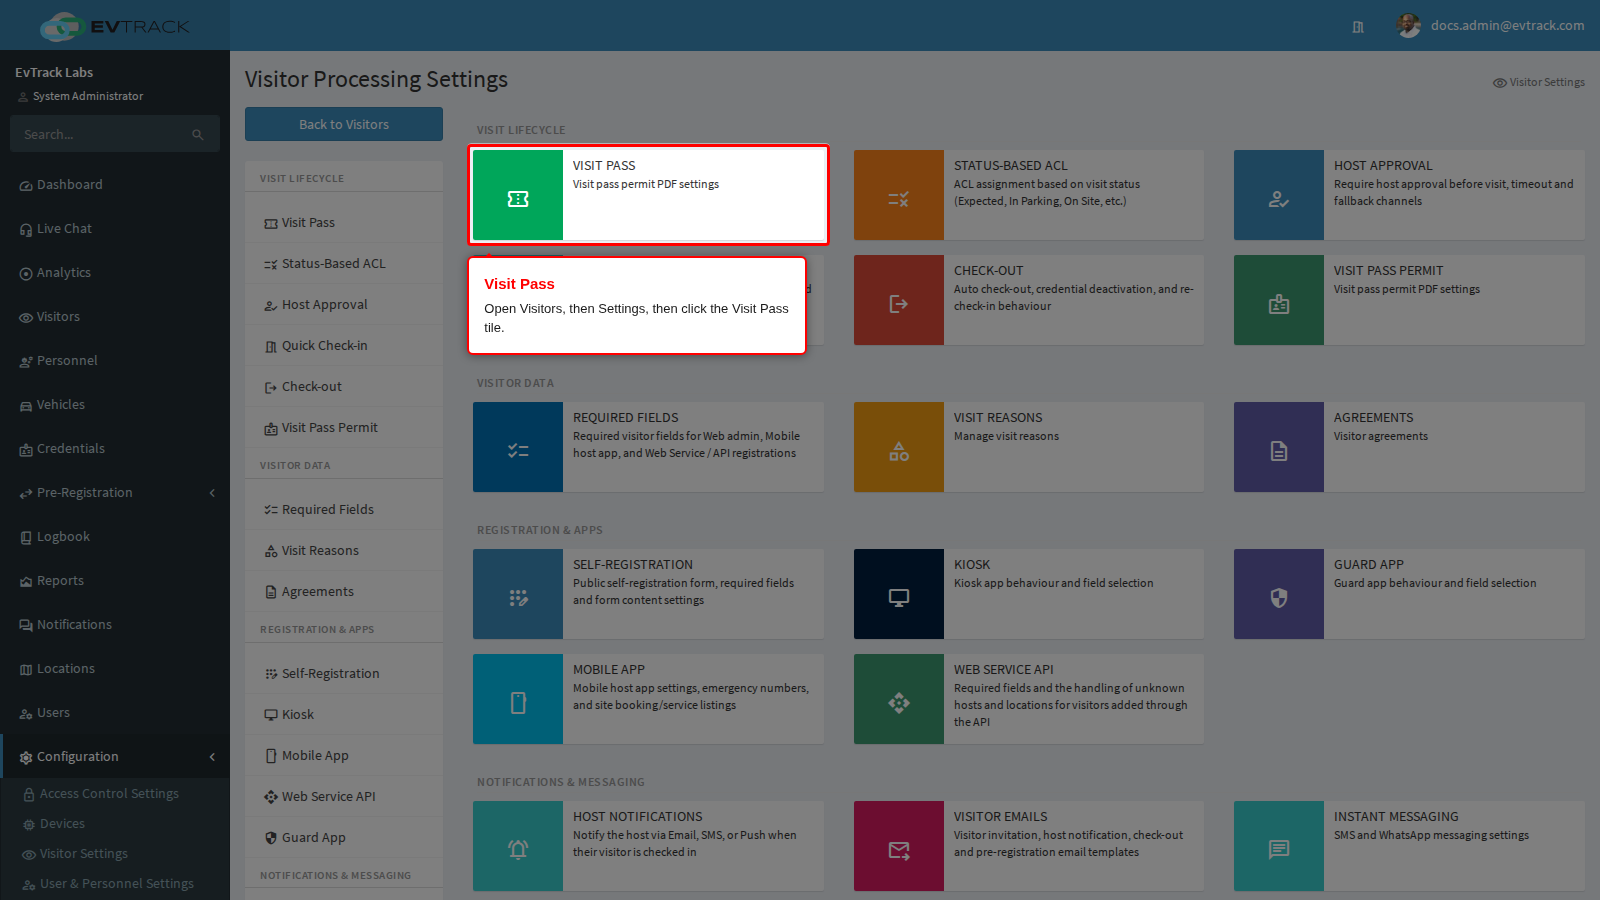Open the Host Approval tile icon
This screenshot has height=900, width=1600.
(x=1279, y=195)
